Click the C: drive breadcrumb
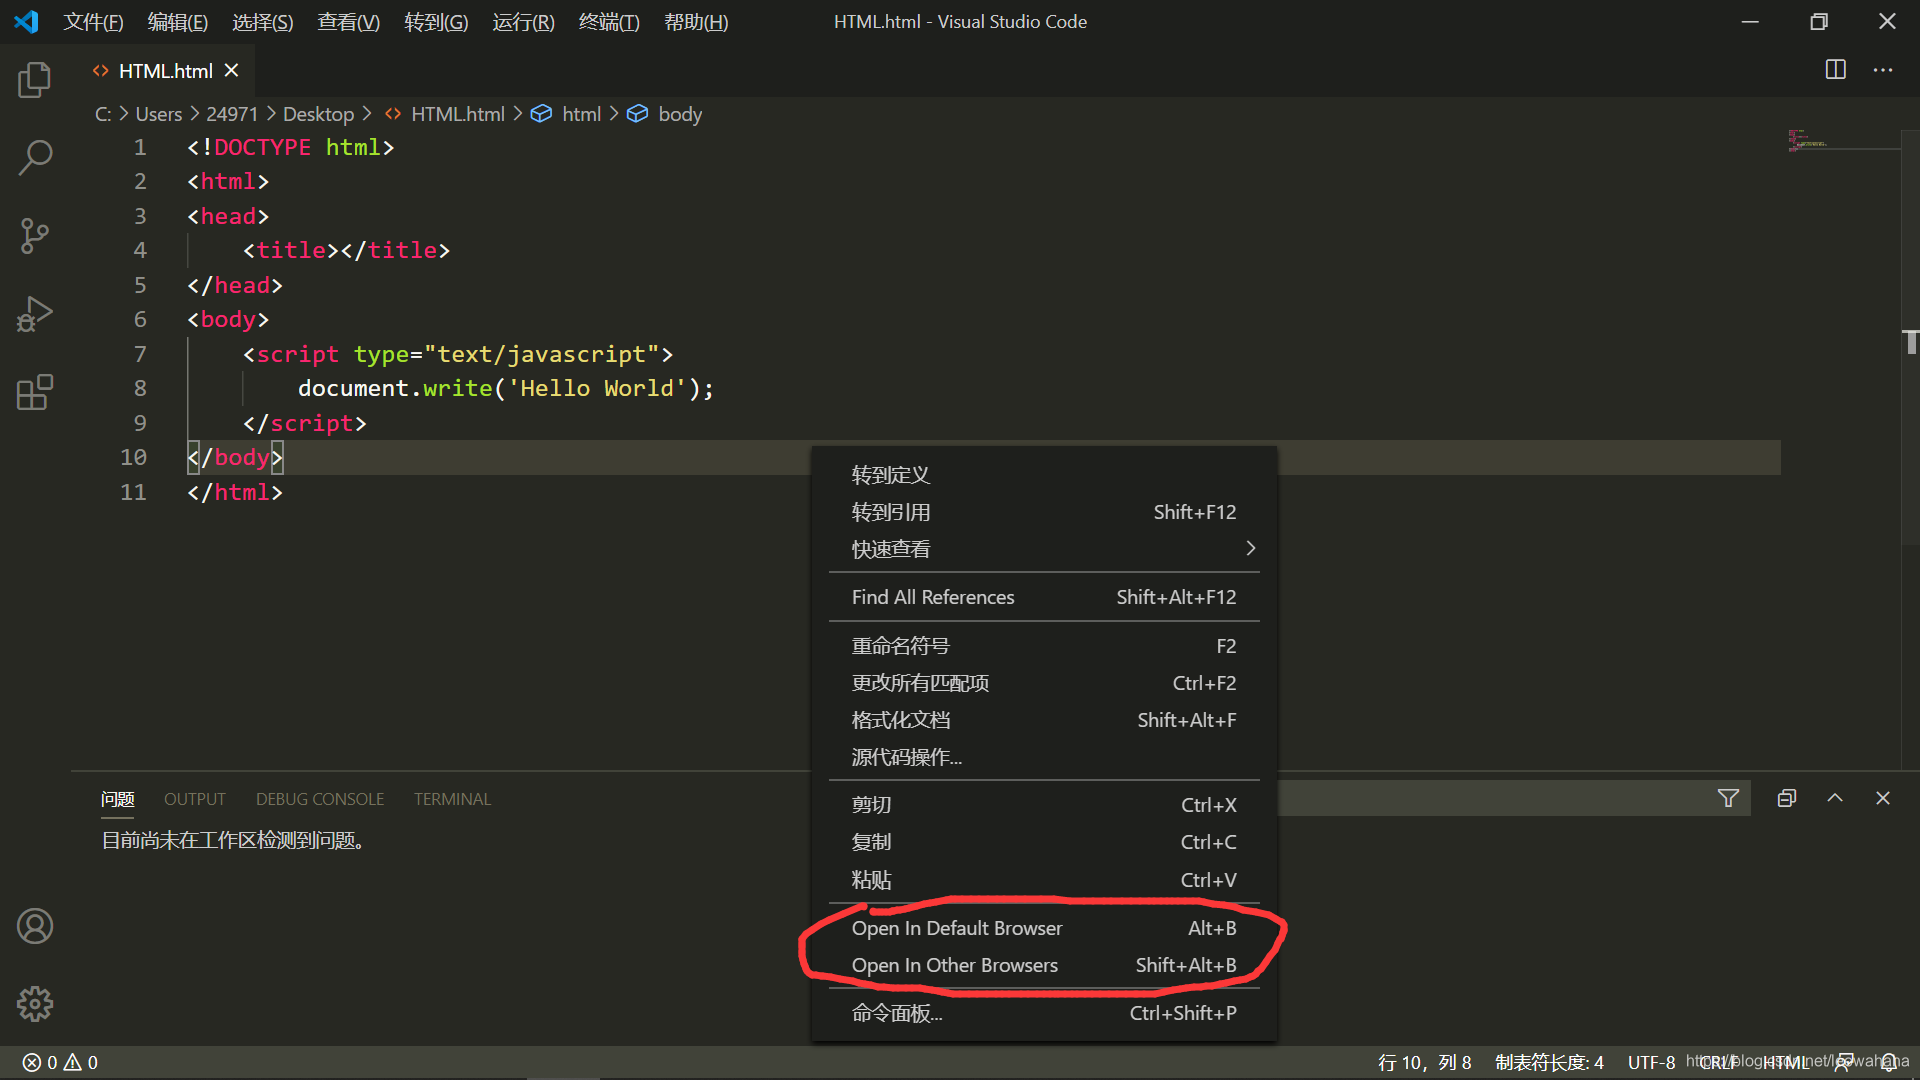1920x1080 pixels. [x=103, y=114]
